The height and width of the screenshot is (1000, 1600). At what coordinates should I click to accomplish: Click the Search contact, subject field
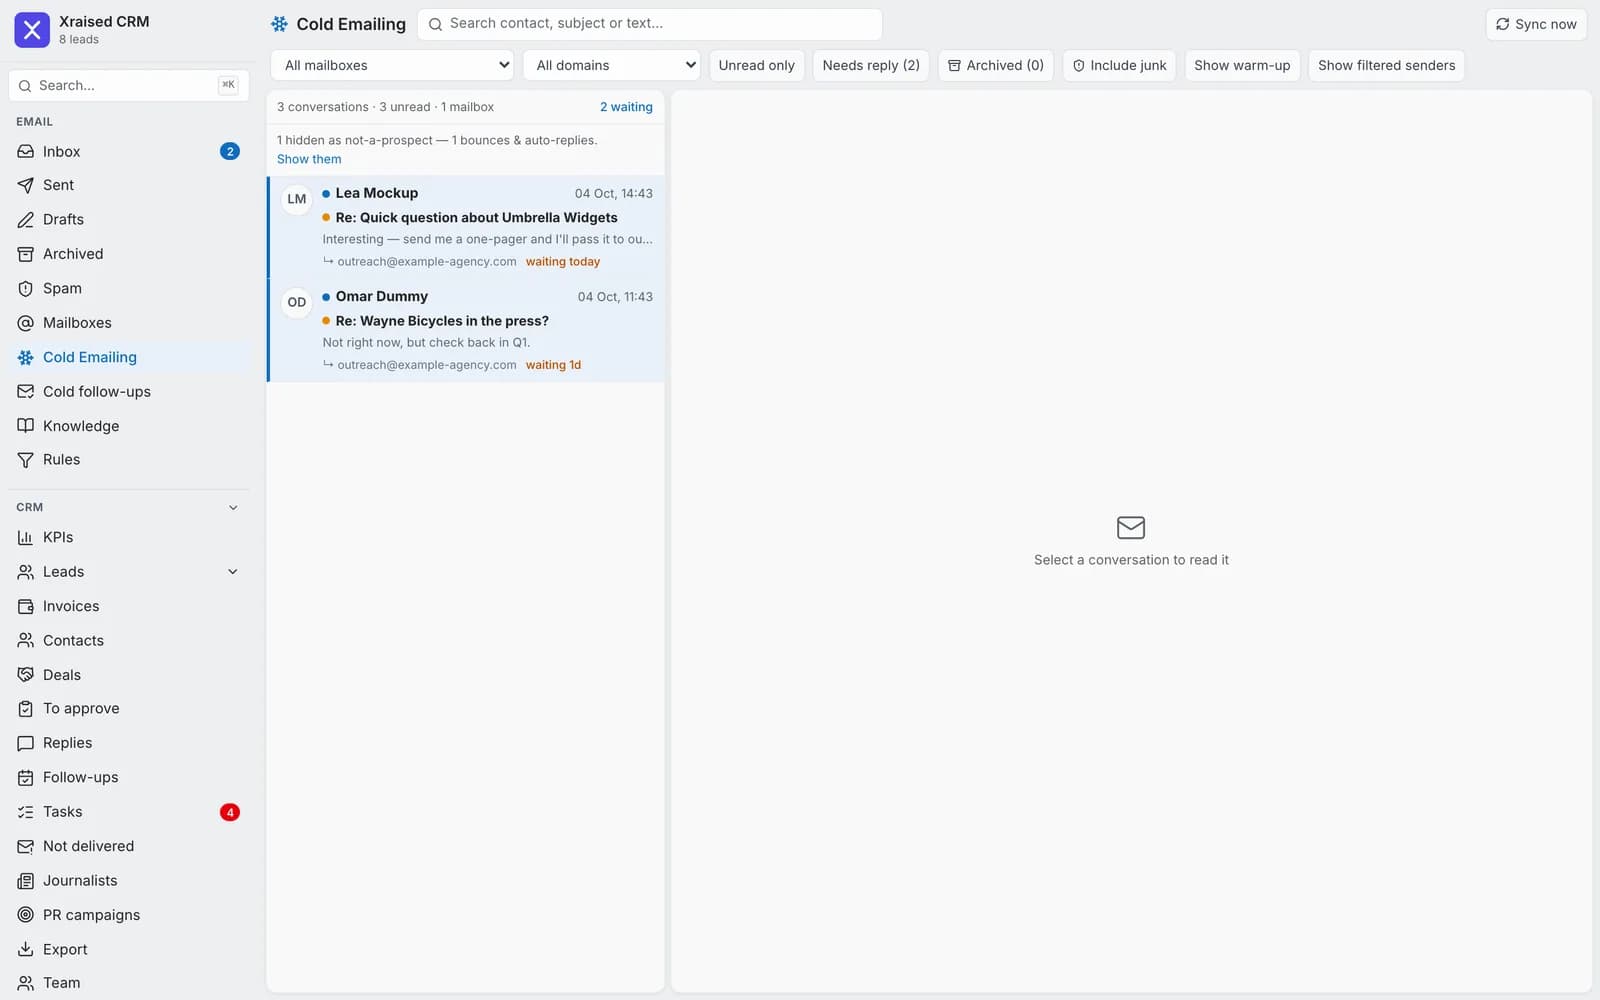pyautogui.click(x=650, y=24)
